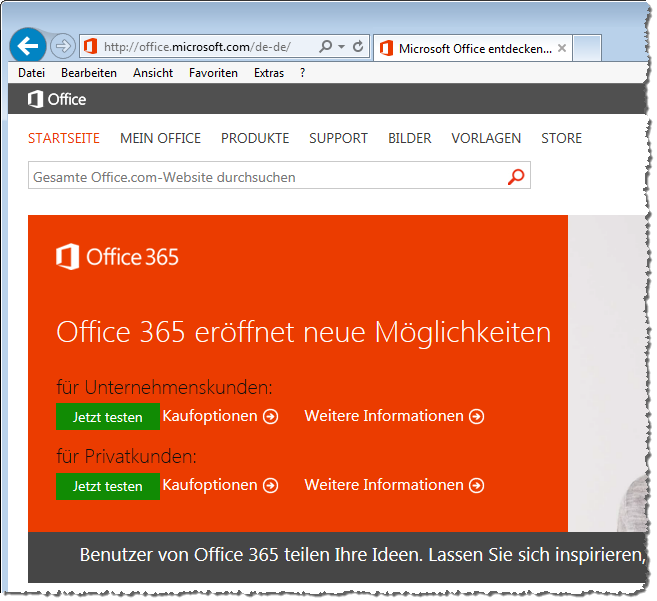Click the Refresh page icon

click(358, 46)
